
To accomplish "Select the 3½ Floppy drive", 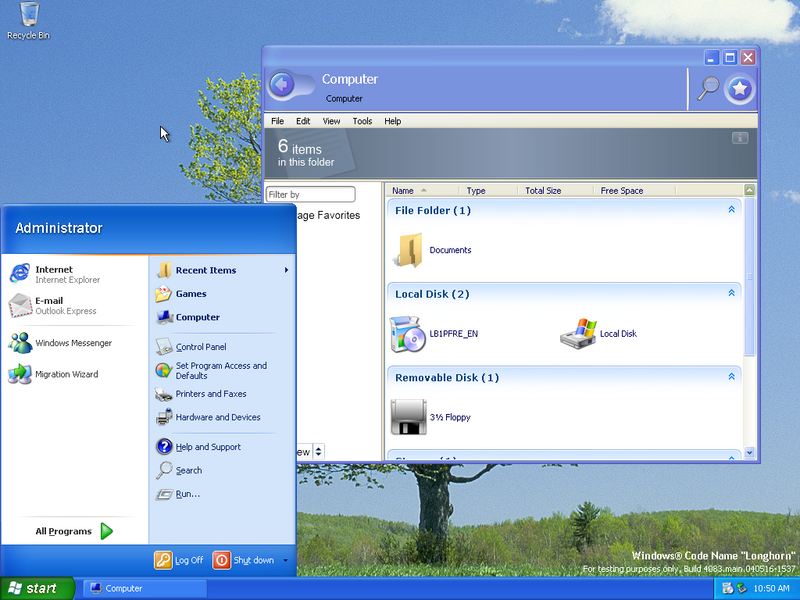I will point(408,417).
